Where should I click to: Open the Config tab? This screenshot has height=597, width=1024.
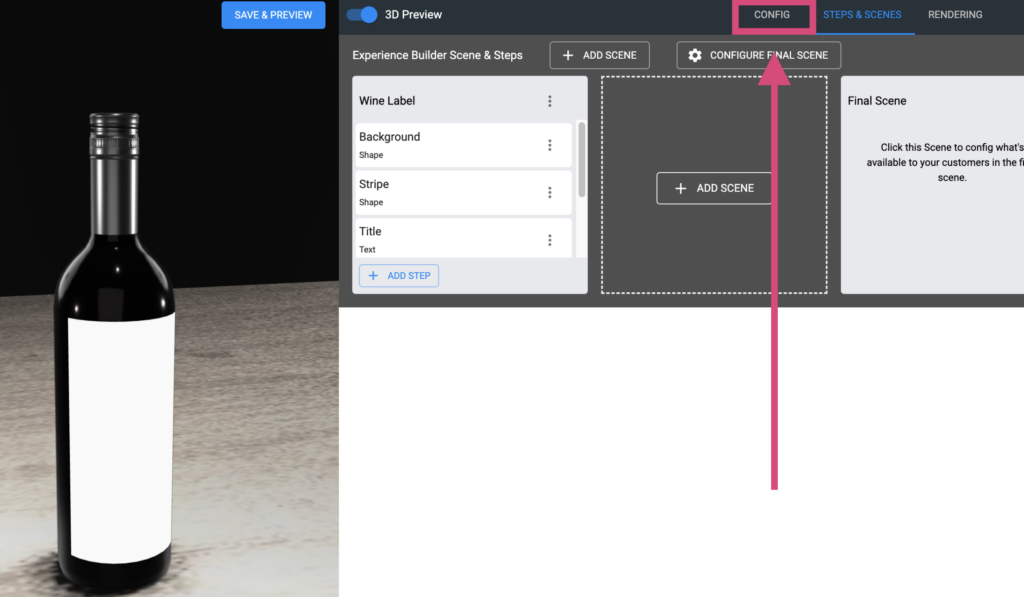click(x=772, y=14)
